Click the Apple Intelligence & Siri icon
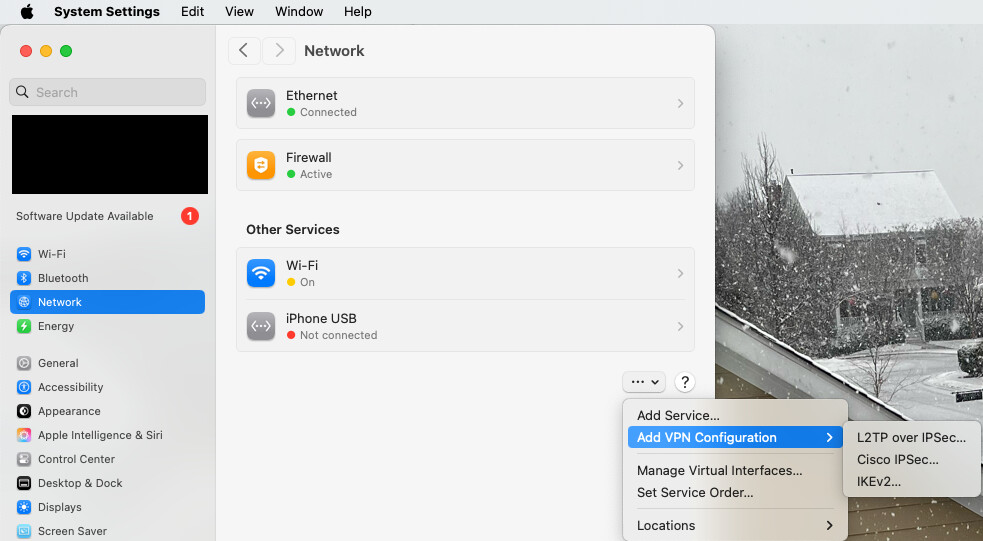 point(24,435)
